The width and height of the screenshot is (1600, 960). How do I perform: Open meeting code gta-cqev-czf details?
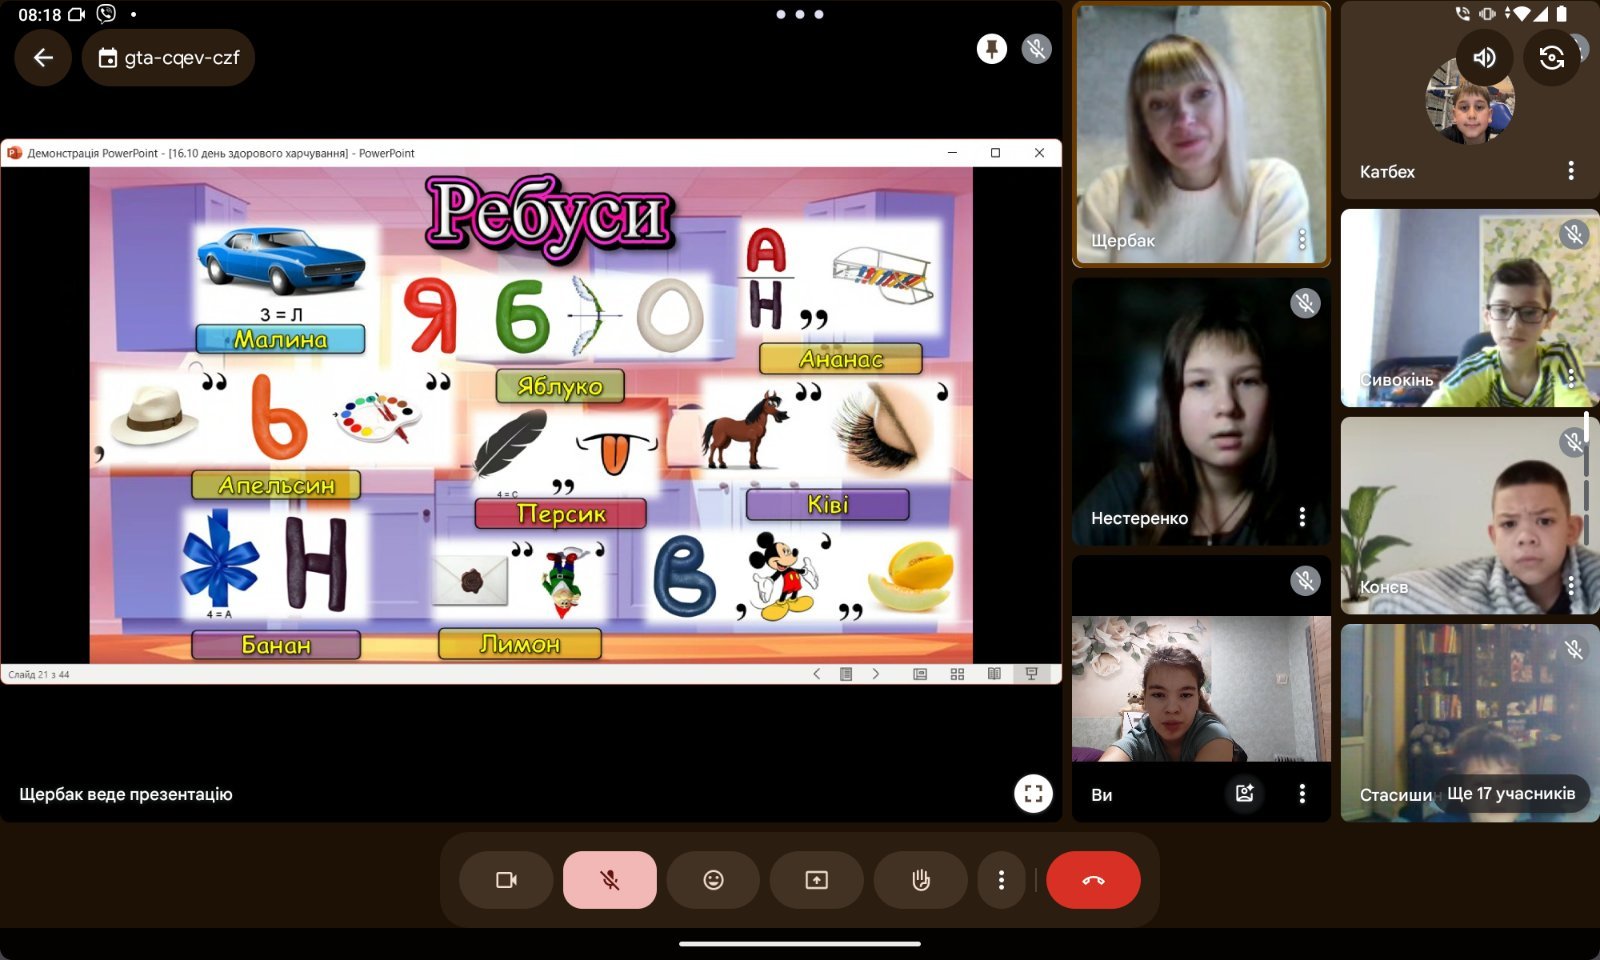(x=169, y=58)
